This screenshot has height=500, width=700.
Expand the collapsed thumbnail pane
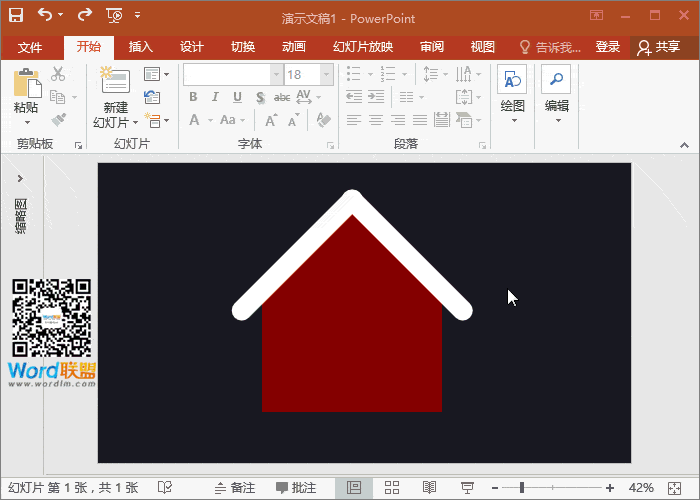pyautogui.click(x=20, y=178)
